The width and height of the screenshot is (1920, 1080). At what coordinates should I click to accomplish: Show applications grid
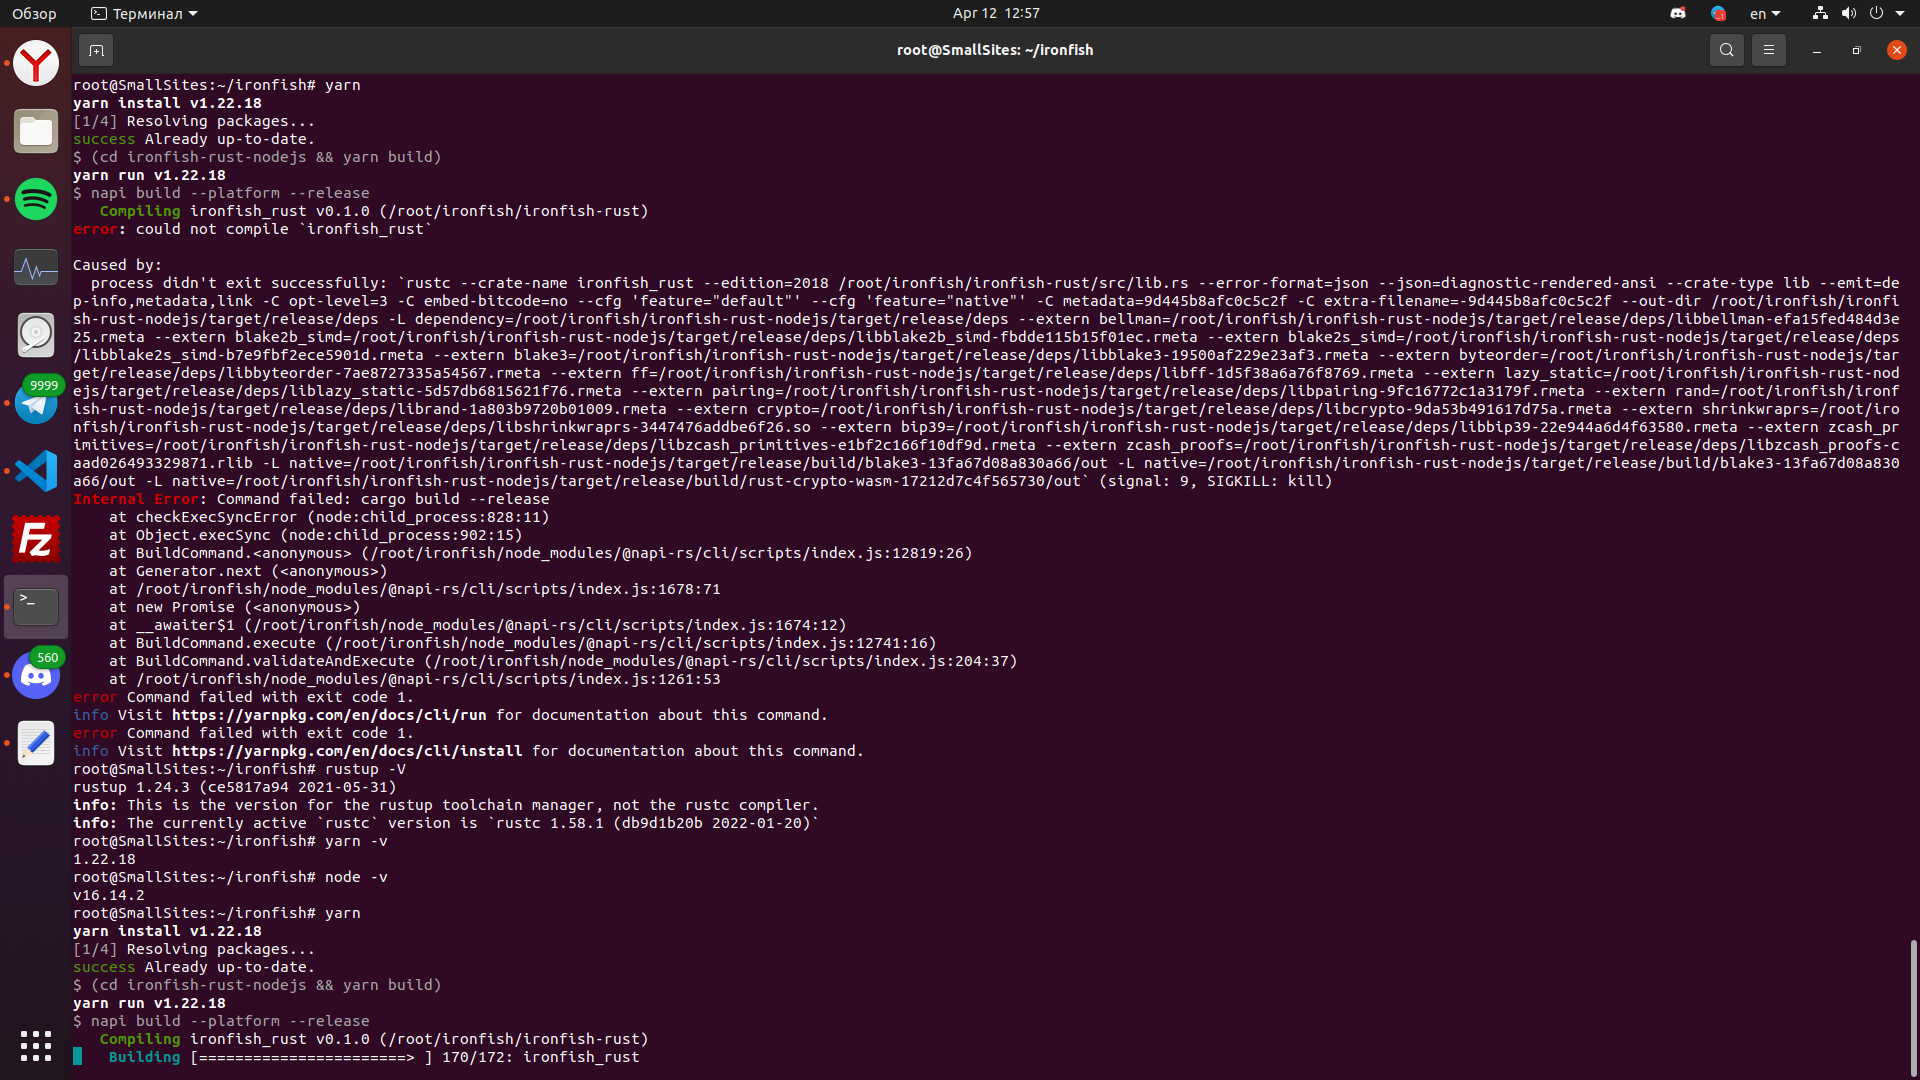[x=36, y=1045]
